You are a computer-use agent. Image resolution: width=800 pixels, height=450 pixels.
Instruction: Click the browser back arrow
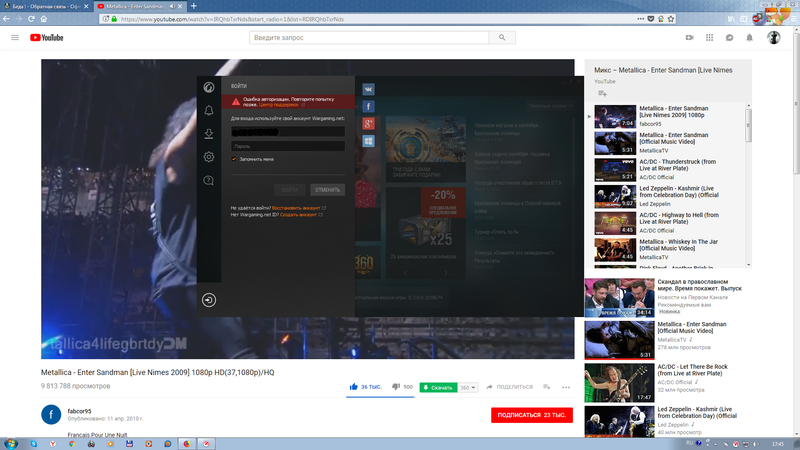pyautogui.click(x=6, y=19)
